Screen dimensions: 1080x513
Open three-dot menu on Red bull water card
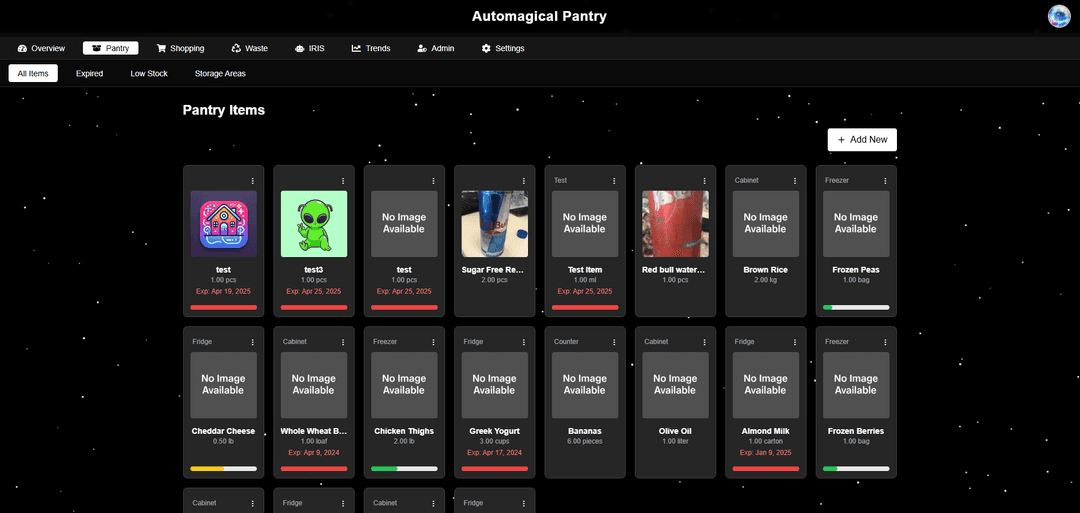point(705,180)
